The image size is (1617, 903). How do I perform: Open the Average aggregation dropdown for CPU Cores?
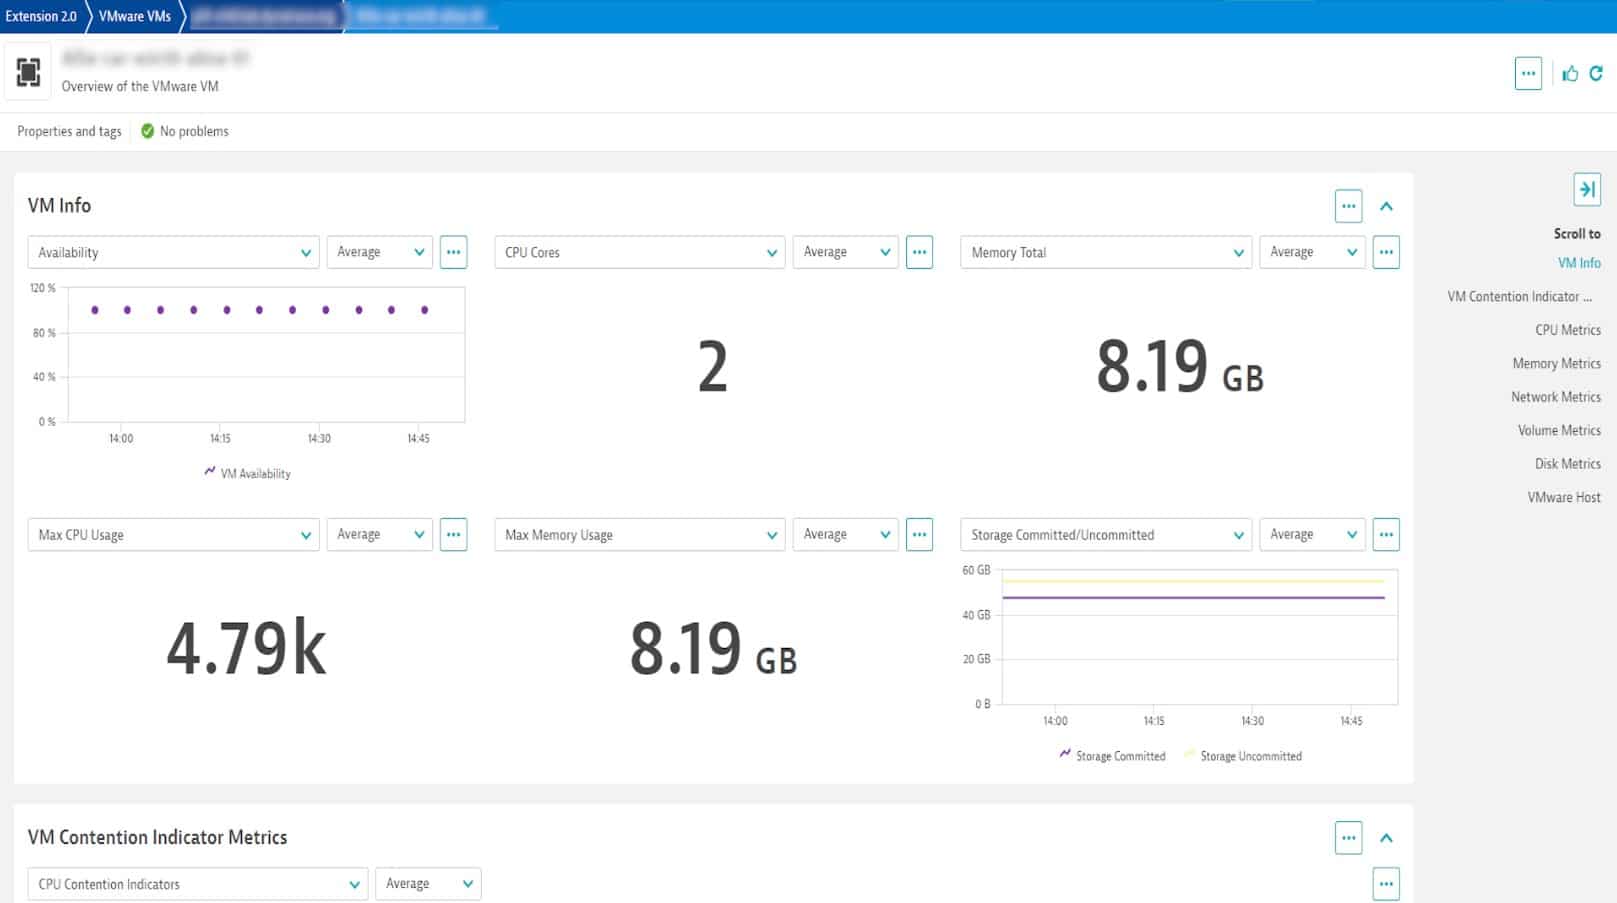pos(845,252)
